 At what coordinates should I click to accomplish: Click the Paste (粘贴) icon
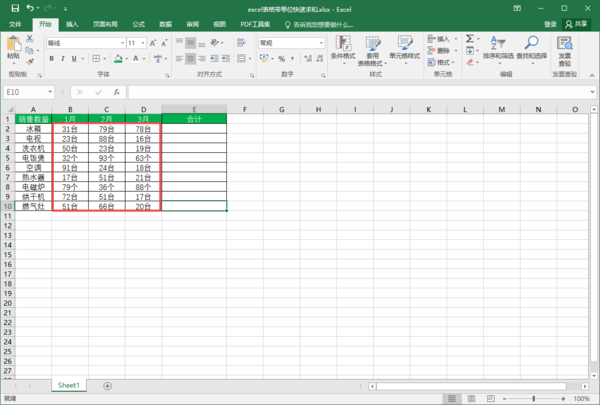pyautogui.click(x=14, y=46)
